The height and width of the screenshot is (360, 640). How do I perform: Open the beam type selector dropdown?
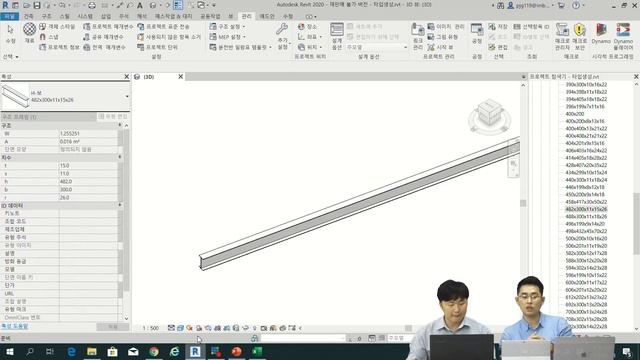pos(127,96)
